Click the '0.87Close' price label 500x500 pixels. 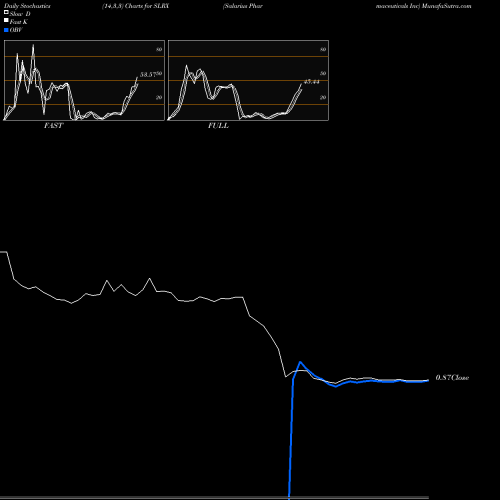(x=452, y=378)
